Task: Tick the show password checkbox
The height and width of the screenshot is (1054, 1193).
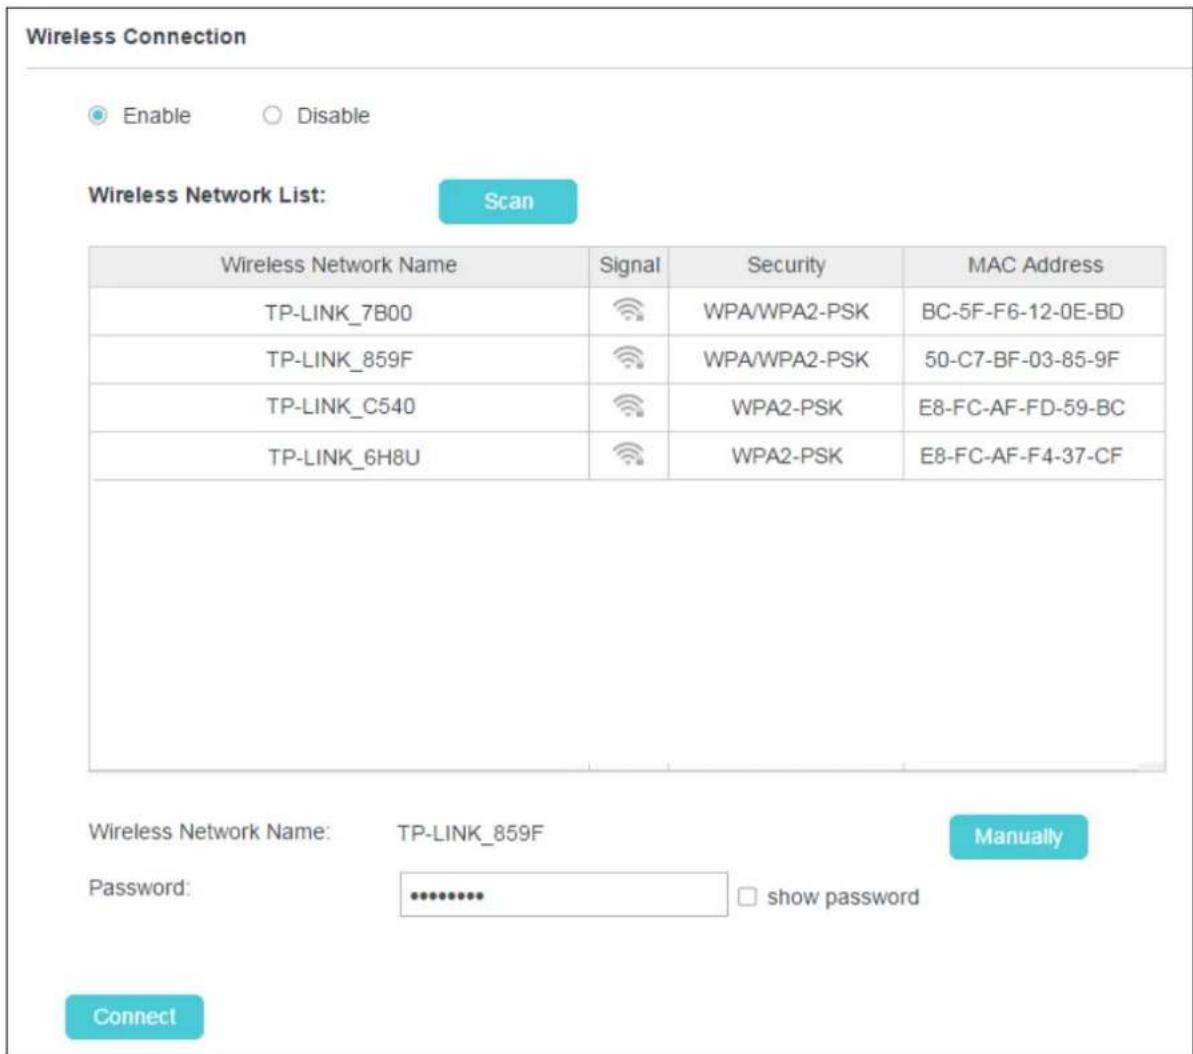Action: (747, 896)
